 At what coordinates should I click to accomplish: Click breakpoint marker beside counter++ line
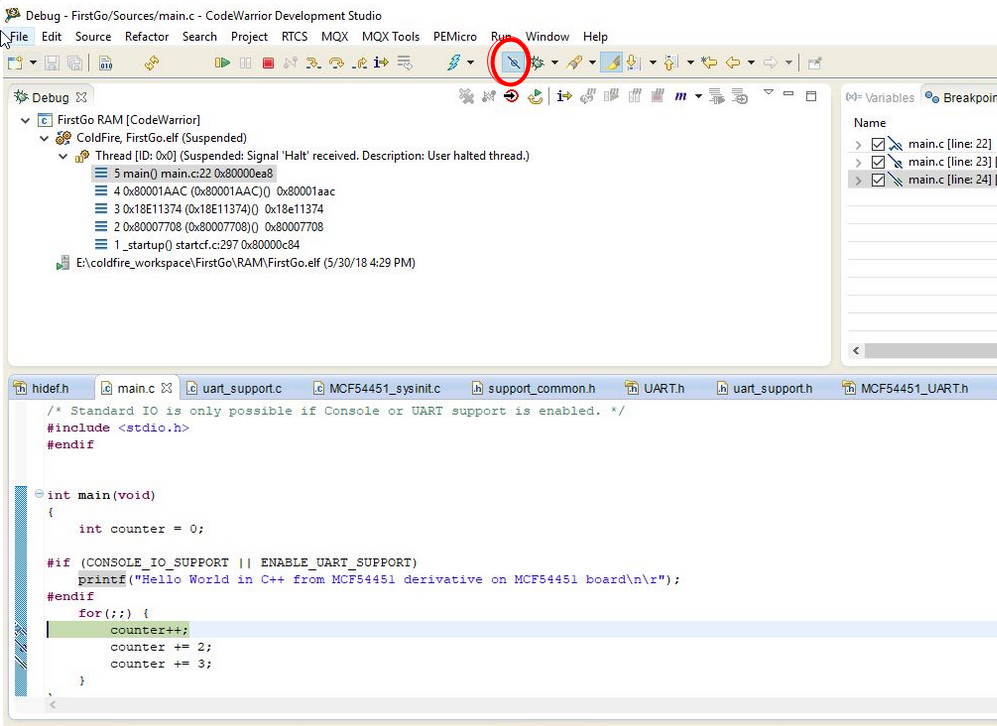(x=21, y=630)
